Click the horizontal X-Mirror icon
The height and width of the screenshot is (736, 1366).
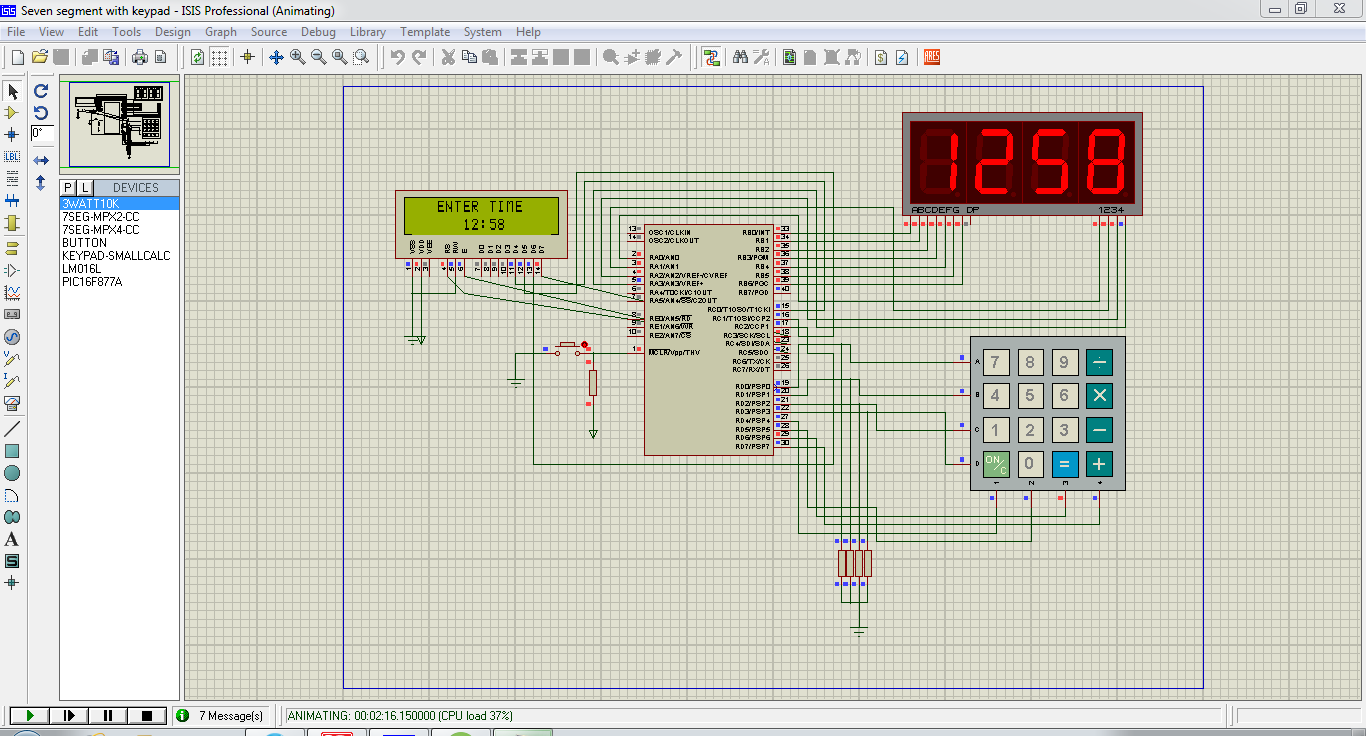[41, 160]
